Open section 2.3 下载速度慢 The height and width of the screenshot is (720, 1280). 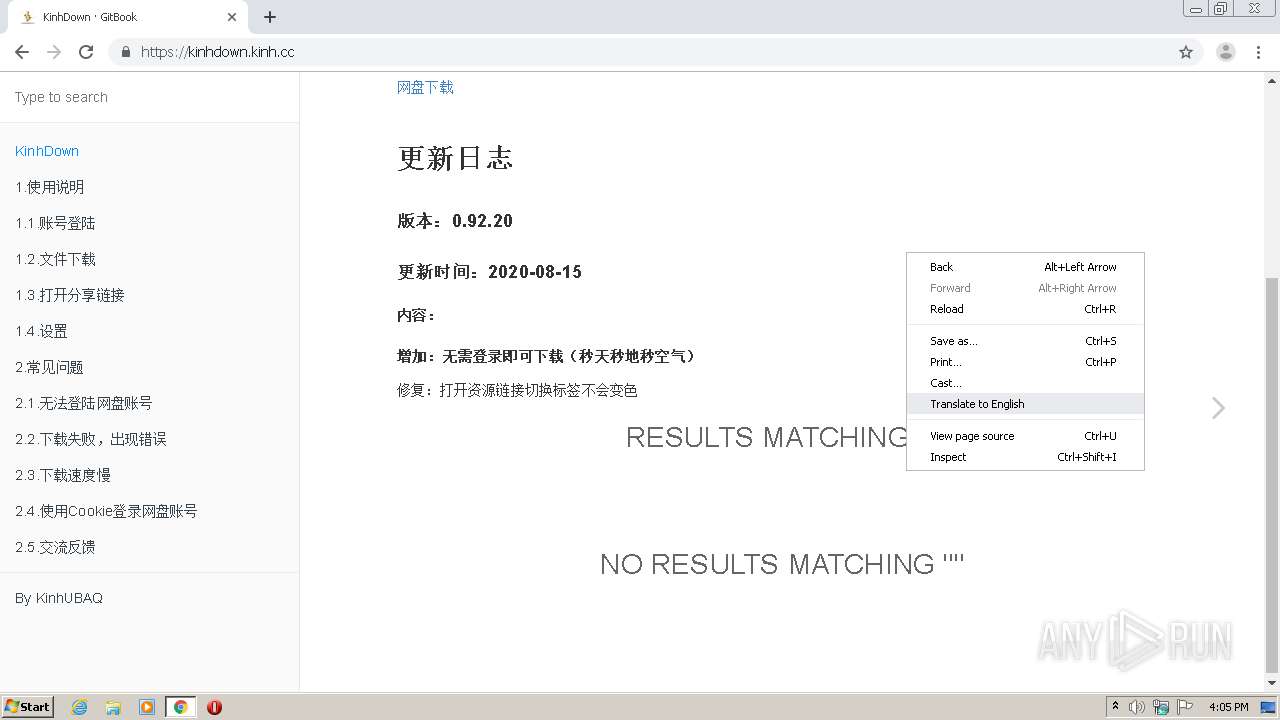click(x=63, y=475)
